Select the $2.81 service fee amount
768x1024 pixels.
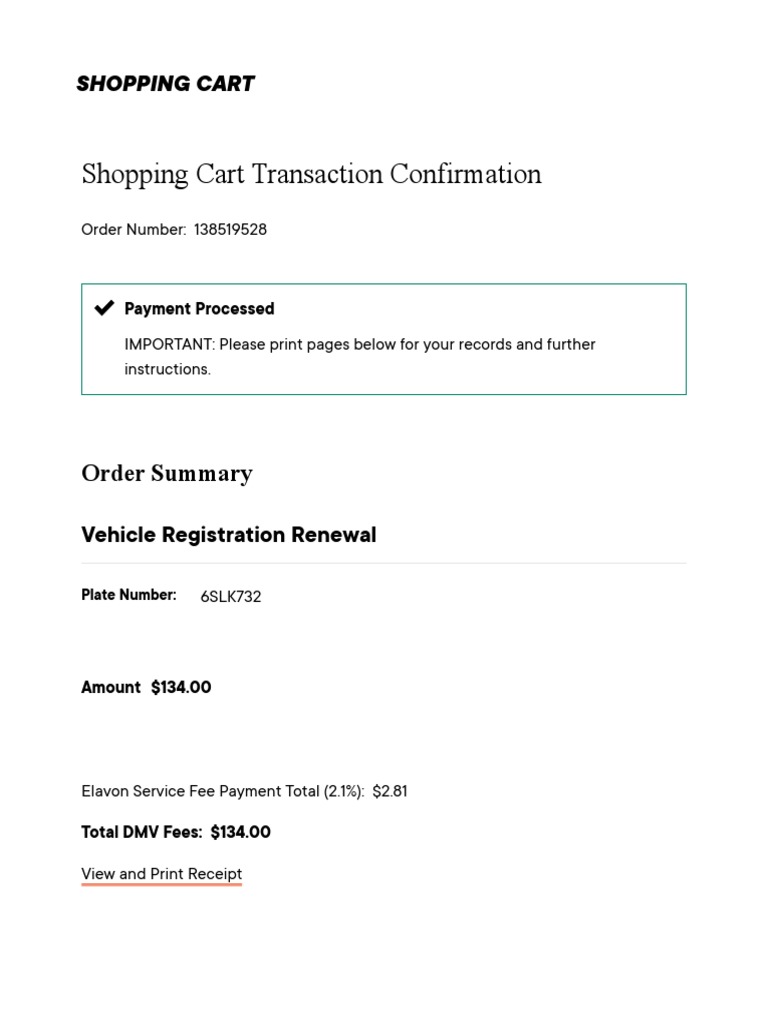tap(390, 792)
